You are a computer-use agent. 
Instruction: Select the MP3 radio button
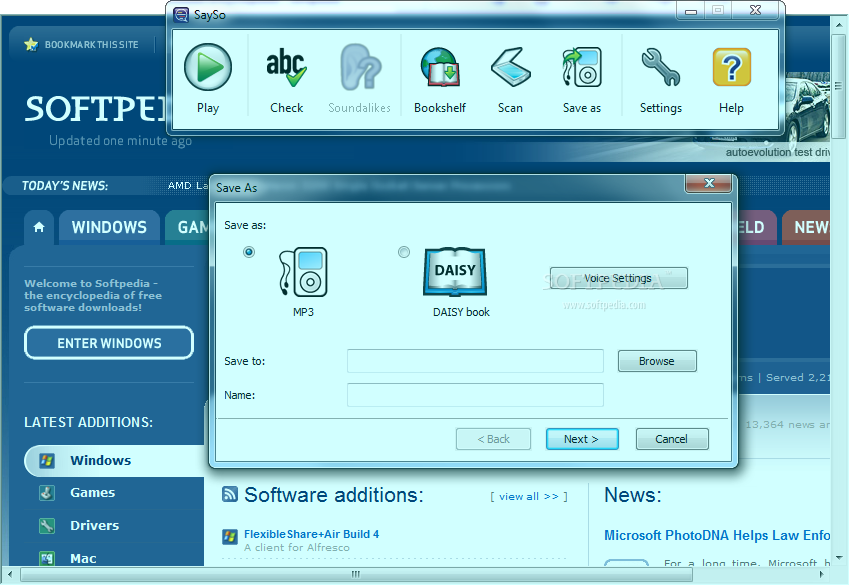(249, 252)
